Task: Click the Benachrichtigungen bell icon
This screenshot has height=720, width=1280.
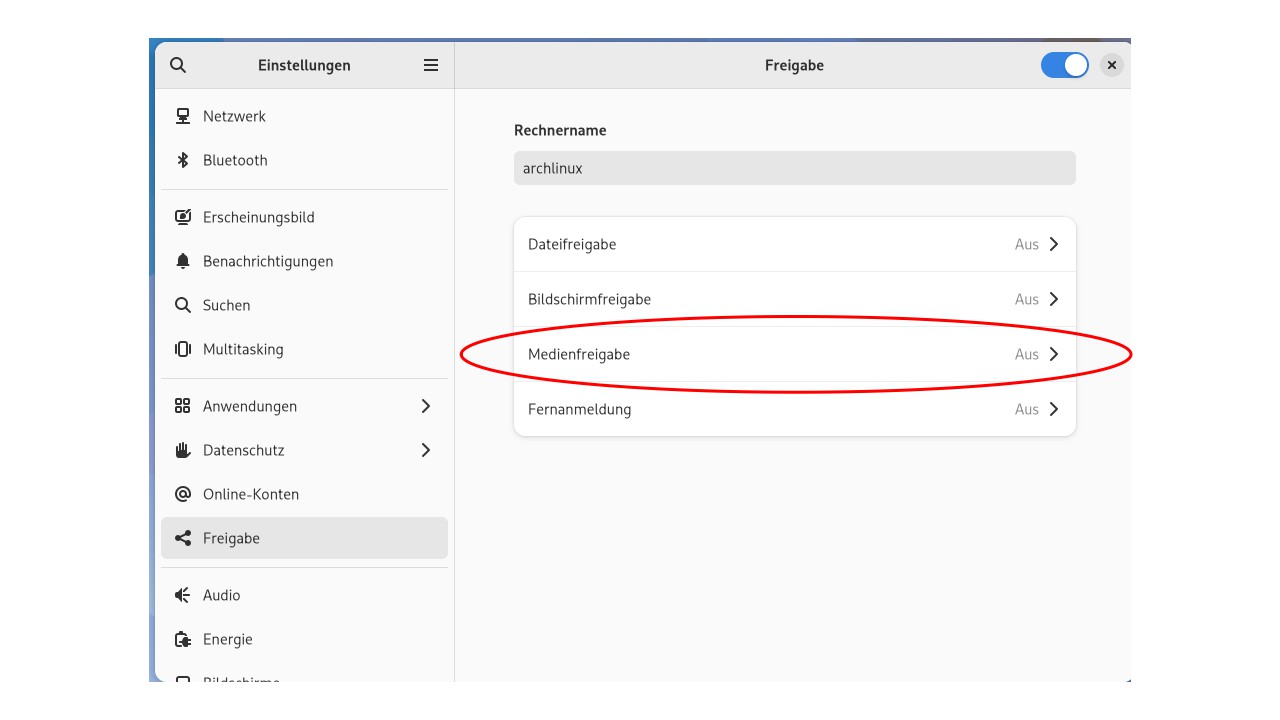Action: click(183, 261)
